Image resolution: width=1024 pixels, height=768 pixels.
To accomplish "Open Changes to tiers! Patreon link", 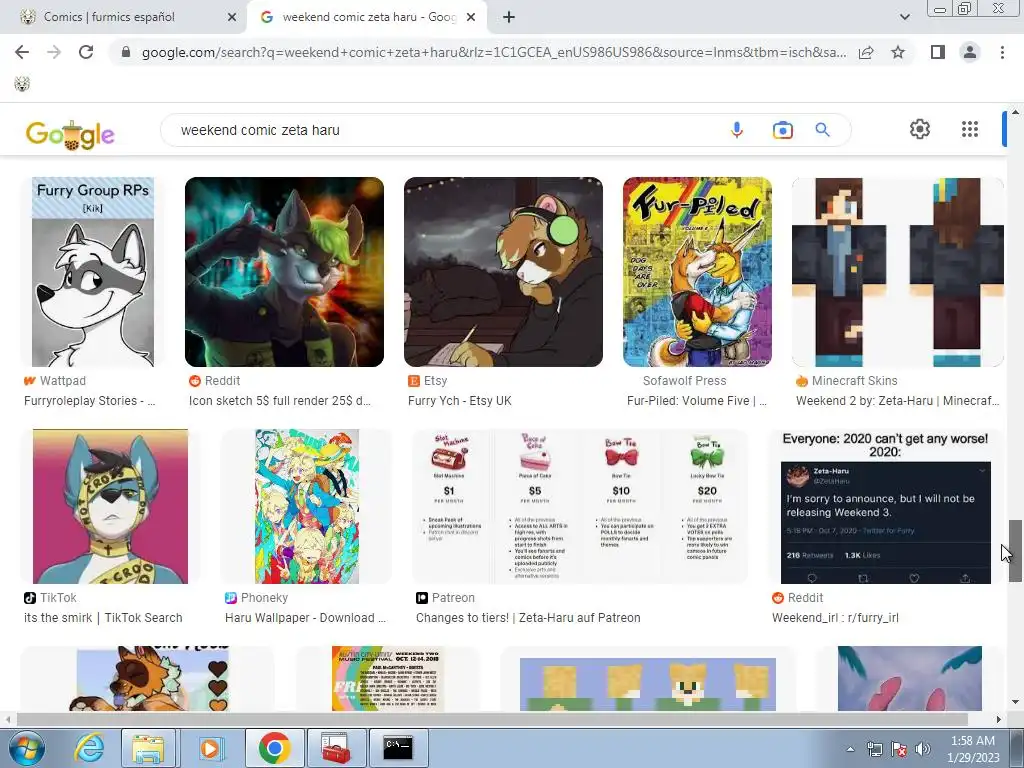I will click(528, 618).
